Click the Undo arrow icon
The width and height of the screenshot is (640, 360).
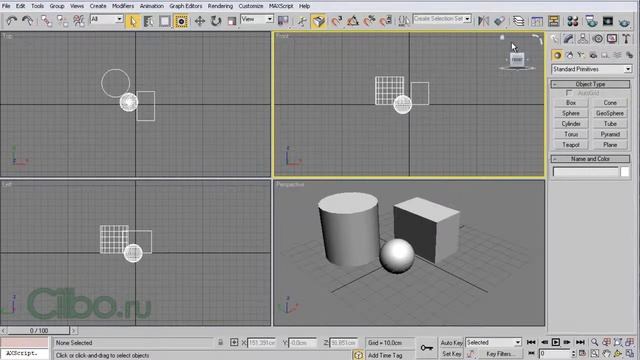pos(11,20)
